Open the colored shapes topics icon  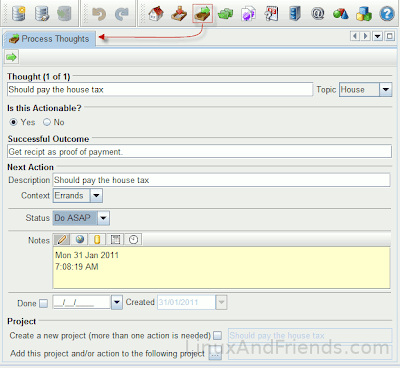click(x=341, y=14)
